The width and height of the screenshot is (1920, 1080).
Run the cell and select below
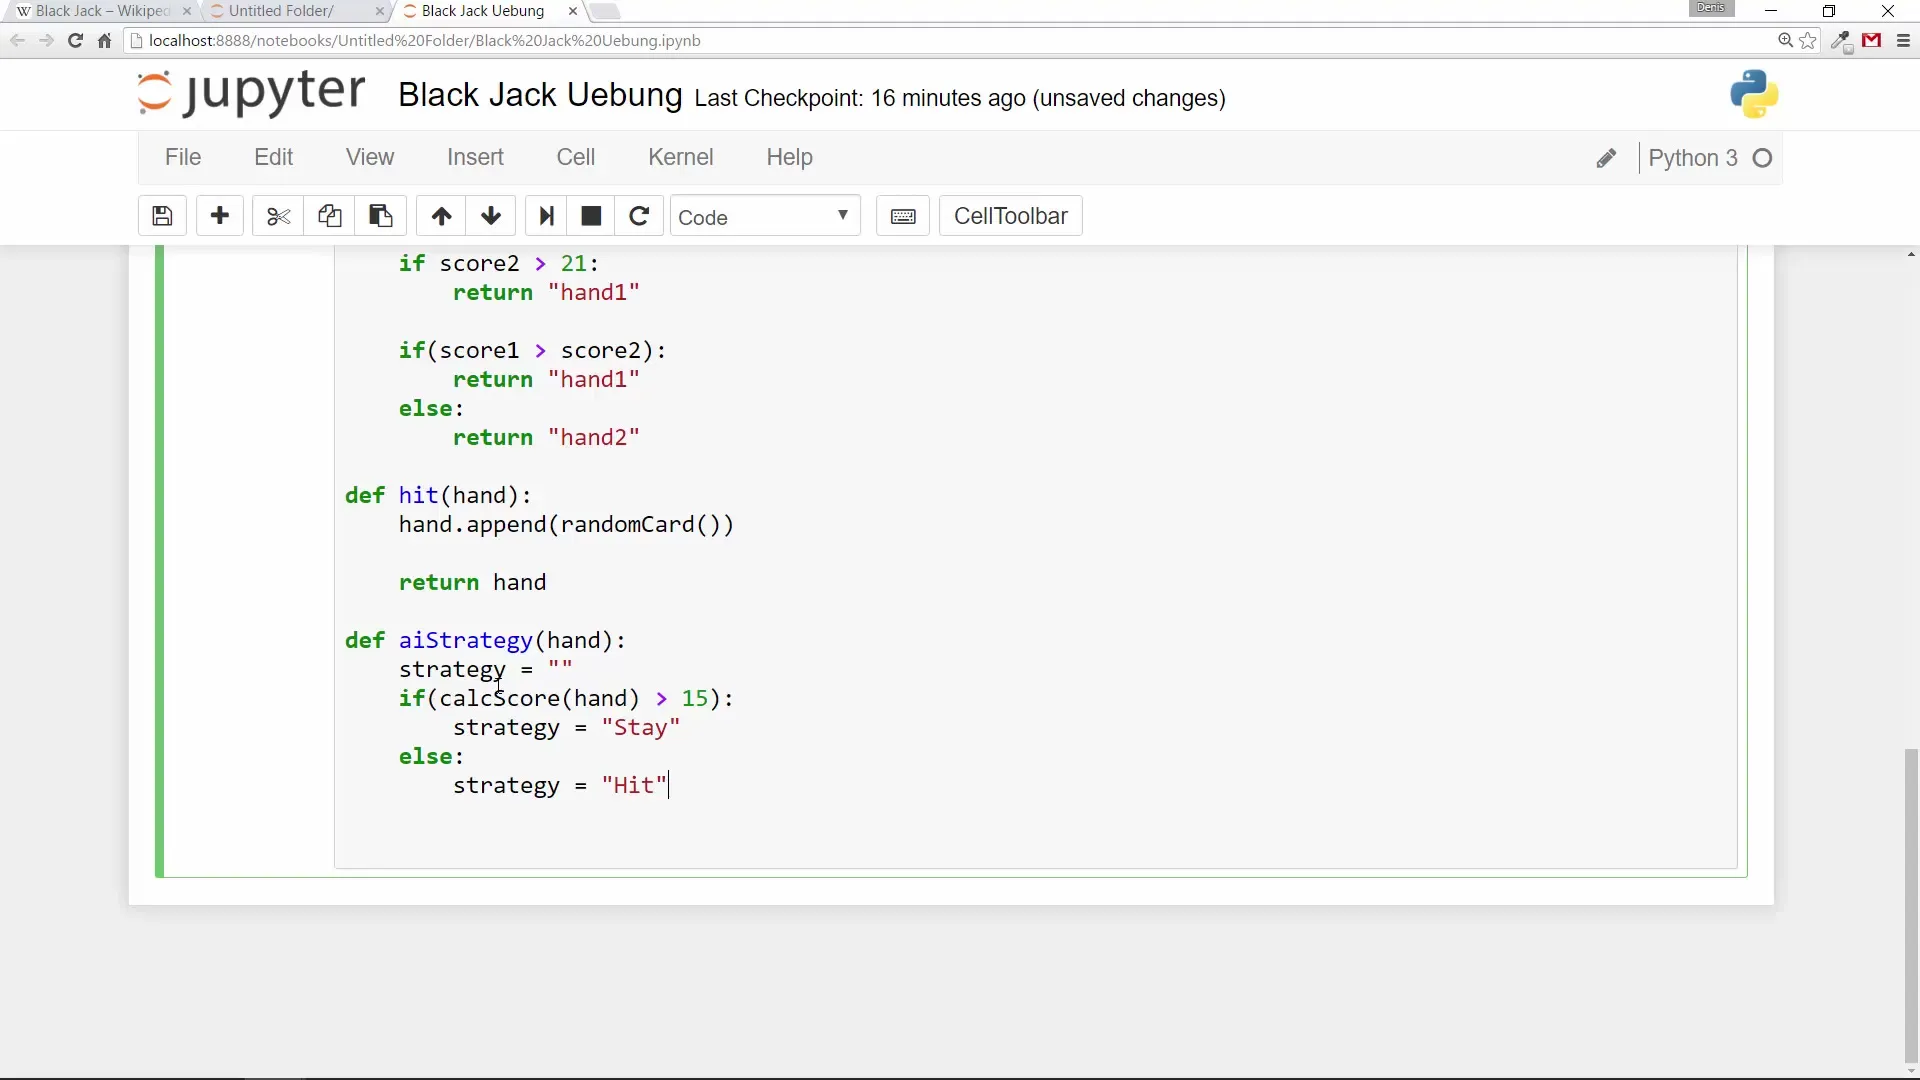pyautogui.click(x=546, y=216)
